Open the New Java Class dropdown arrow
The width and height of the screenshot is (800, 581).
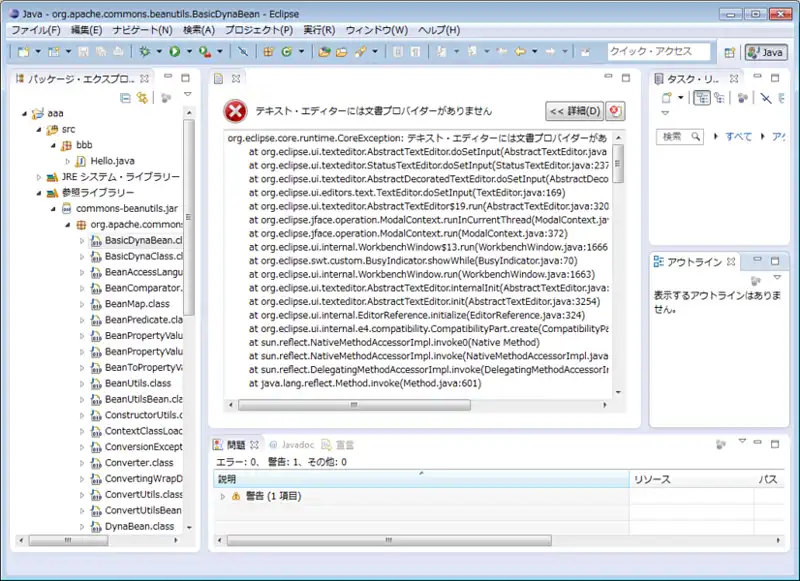coord(302,52)
